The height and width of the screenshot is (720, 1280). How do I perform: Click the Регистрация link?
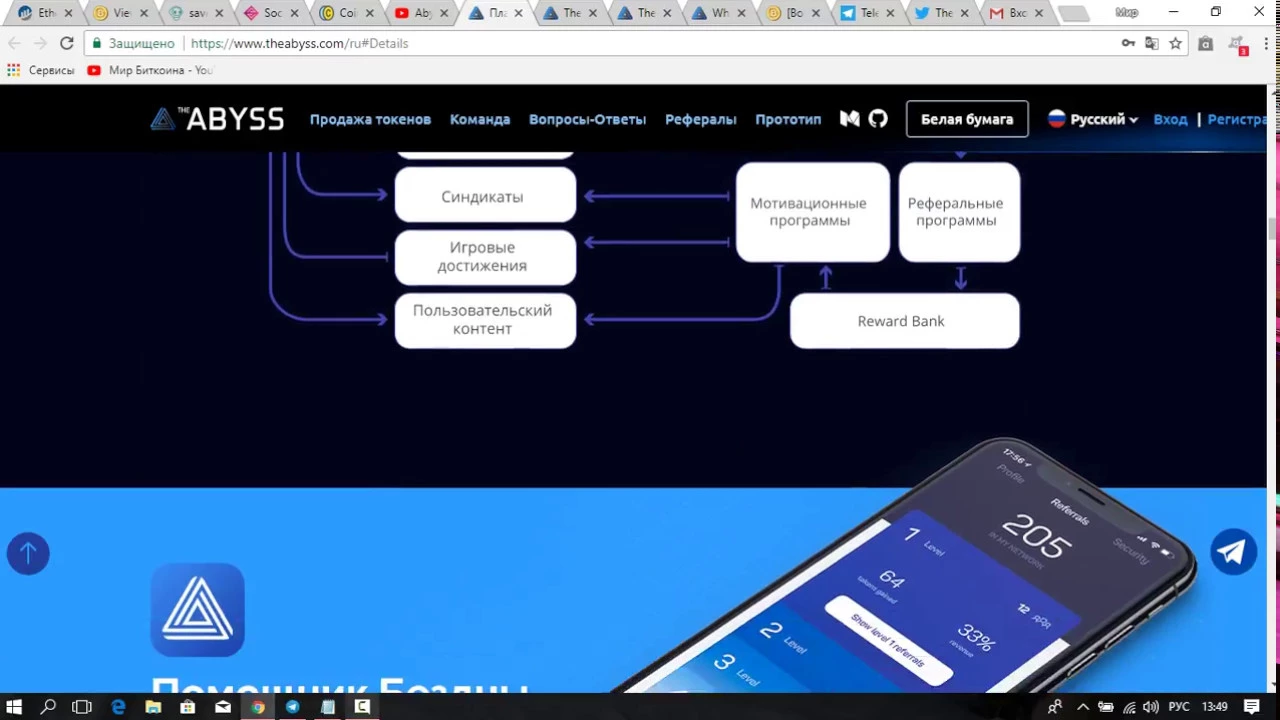(x=1237, y=119)
